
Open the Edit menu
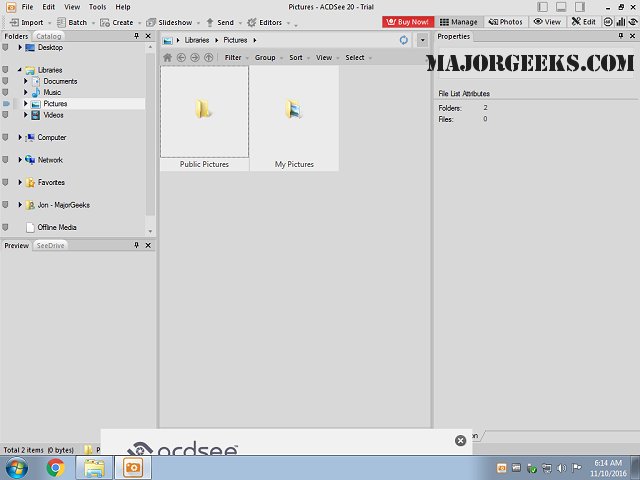pyautogui.click(x=49, y=7)
